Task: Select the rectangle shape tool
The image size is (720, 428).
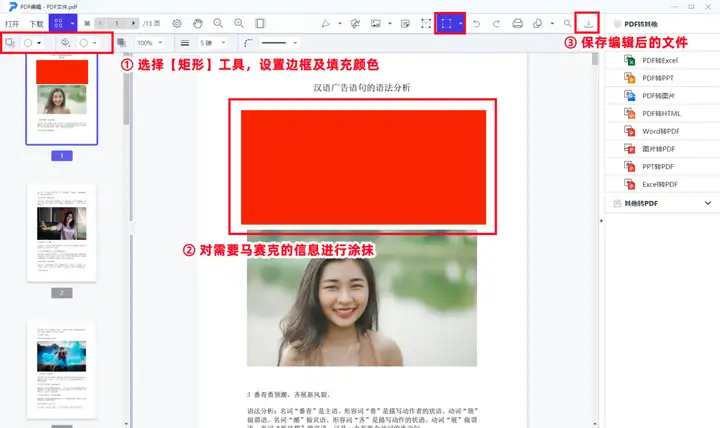Action: click(x=446, y=23)
